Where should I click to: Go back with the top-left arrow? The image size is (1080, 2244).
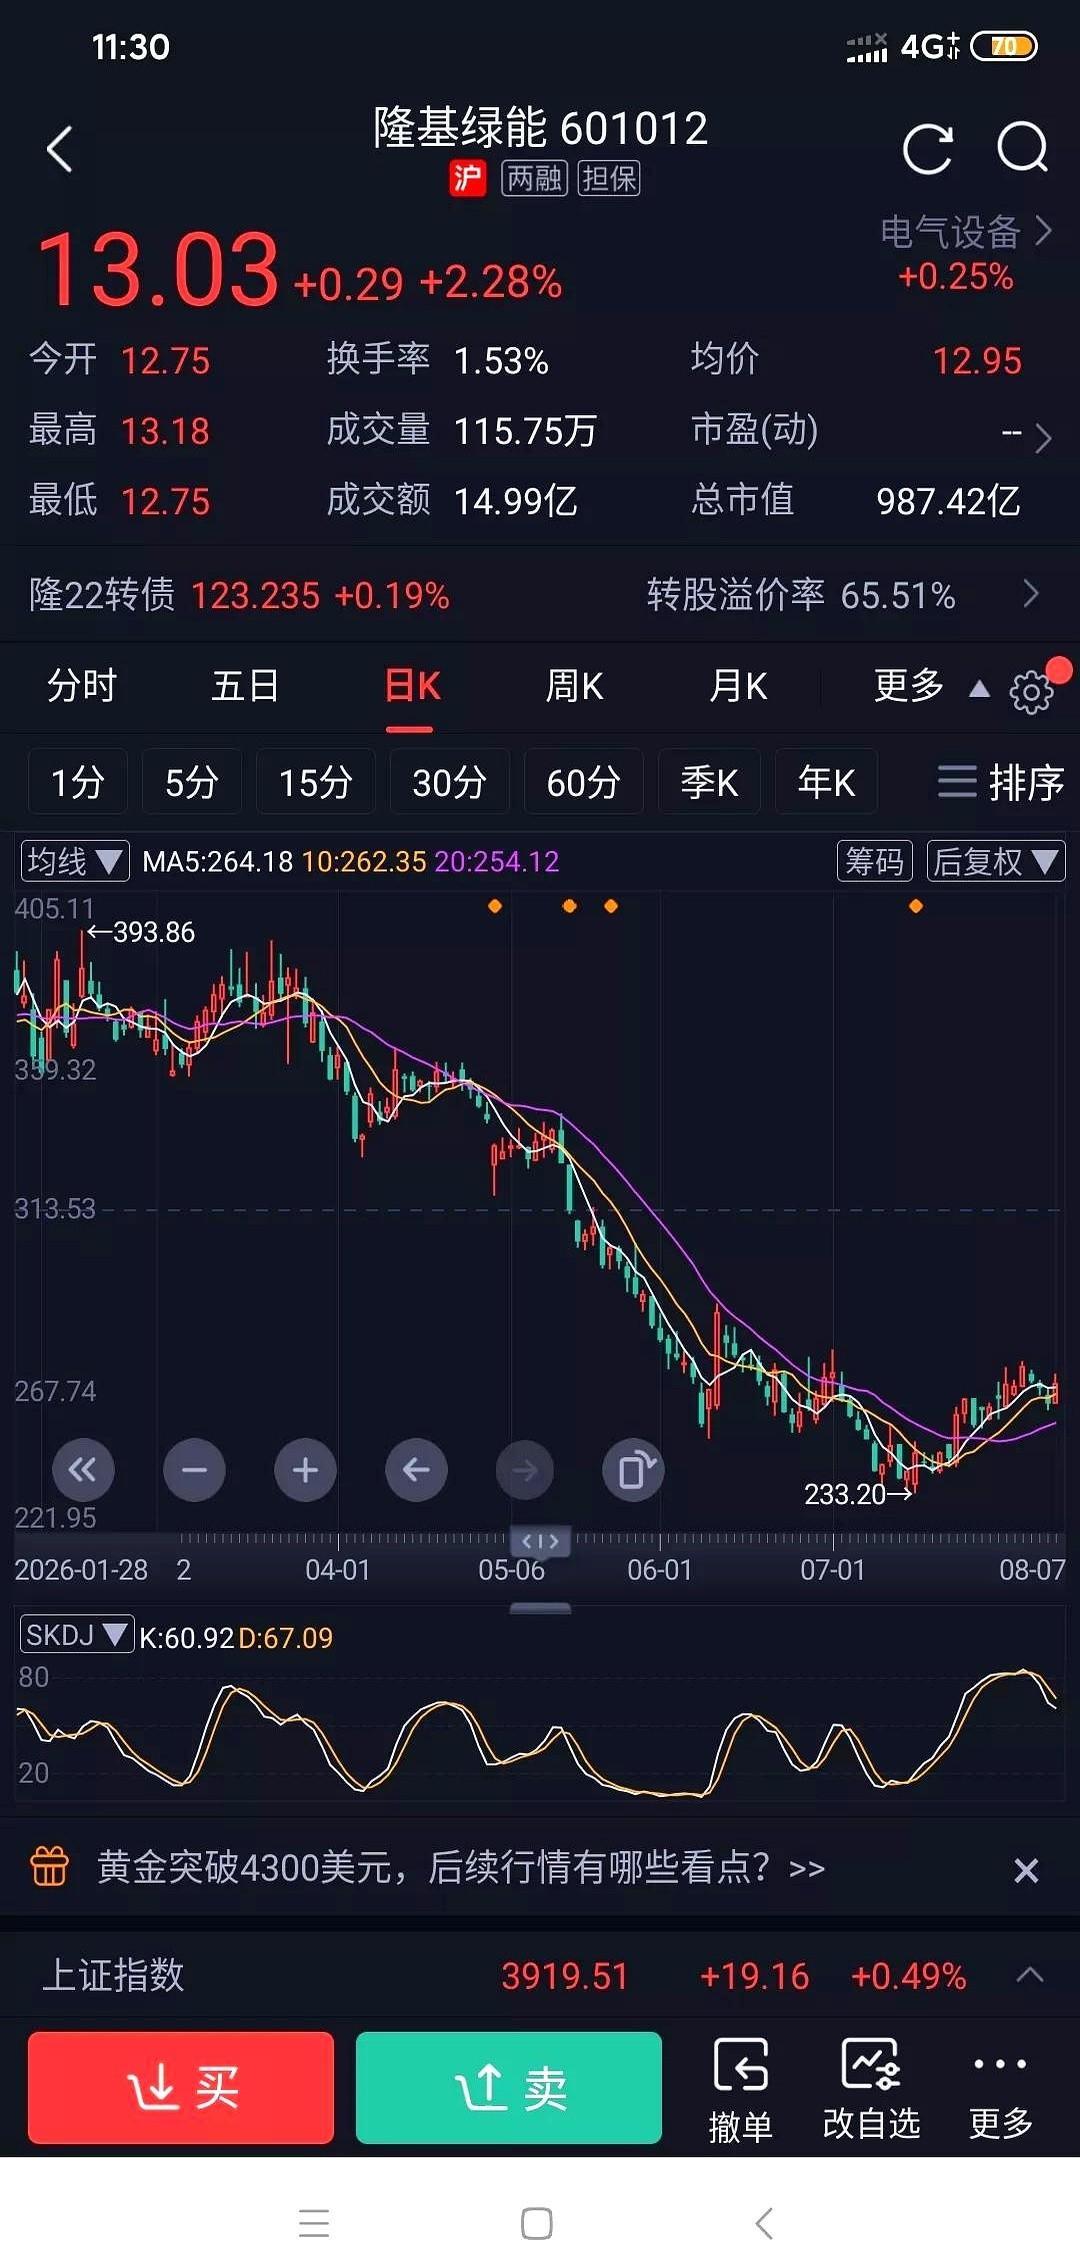click(60, 149)
